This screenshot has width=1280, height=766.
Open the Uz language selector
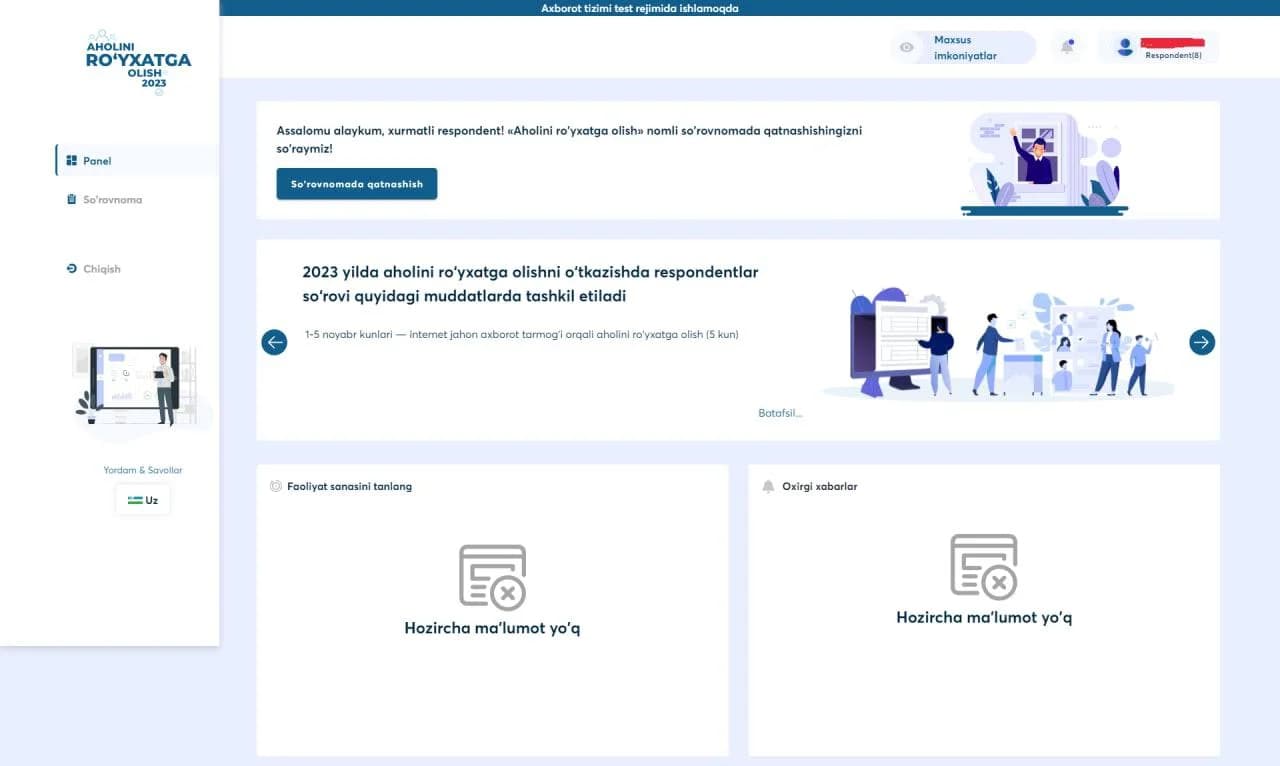click(143, 500)
